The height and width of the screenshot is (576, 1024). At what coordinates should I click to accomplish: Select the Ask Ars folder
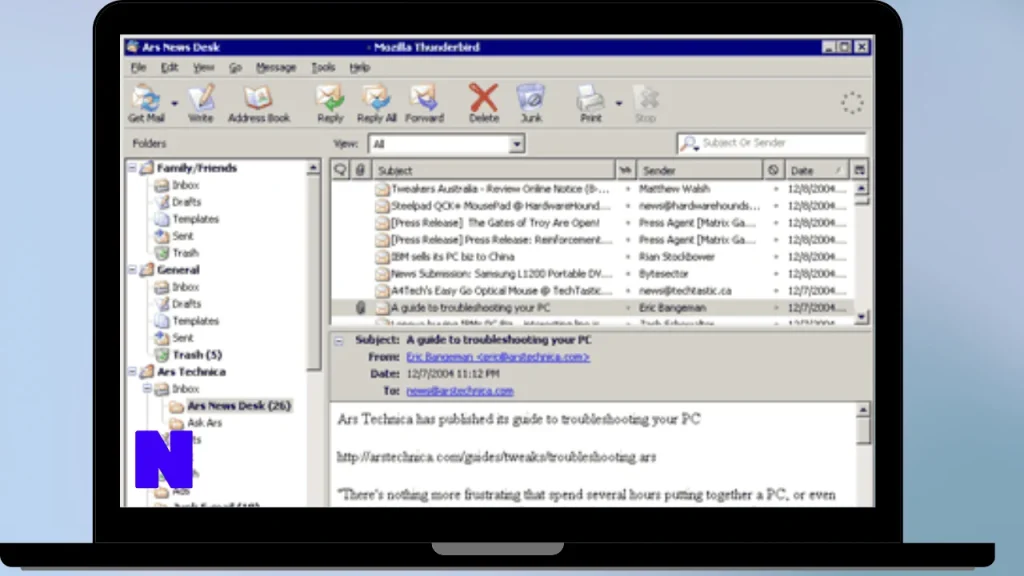point(204,423)
